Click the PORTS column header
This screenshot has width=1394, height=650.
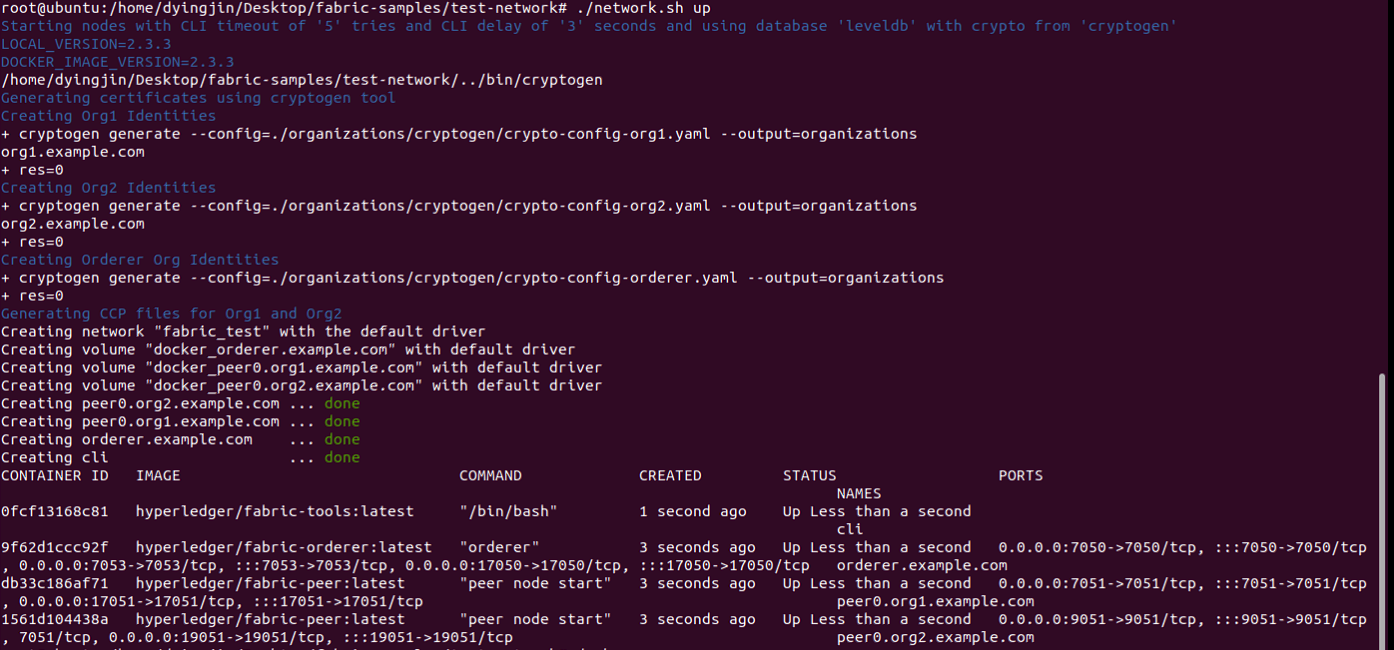coord(1021,476)
